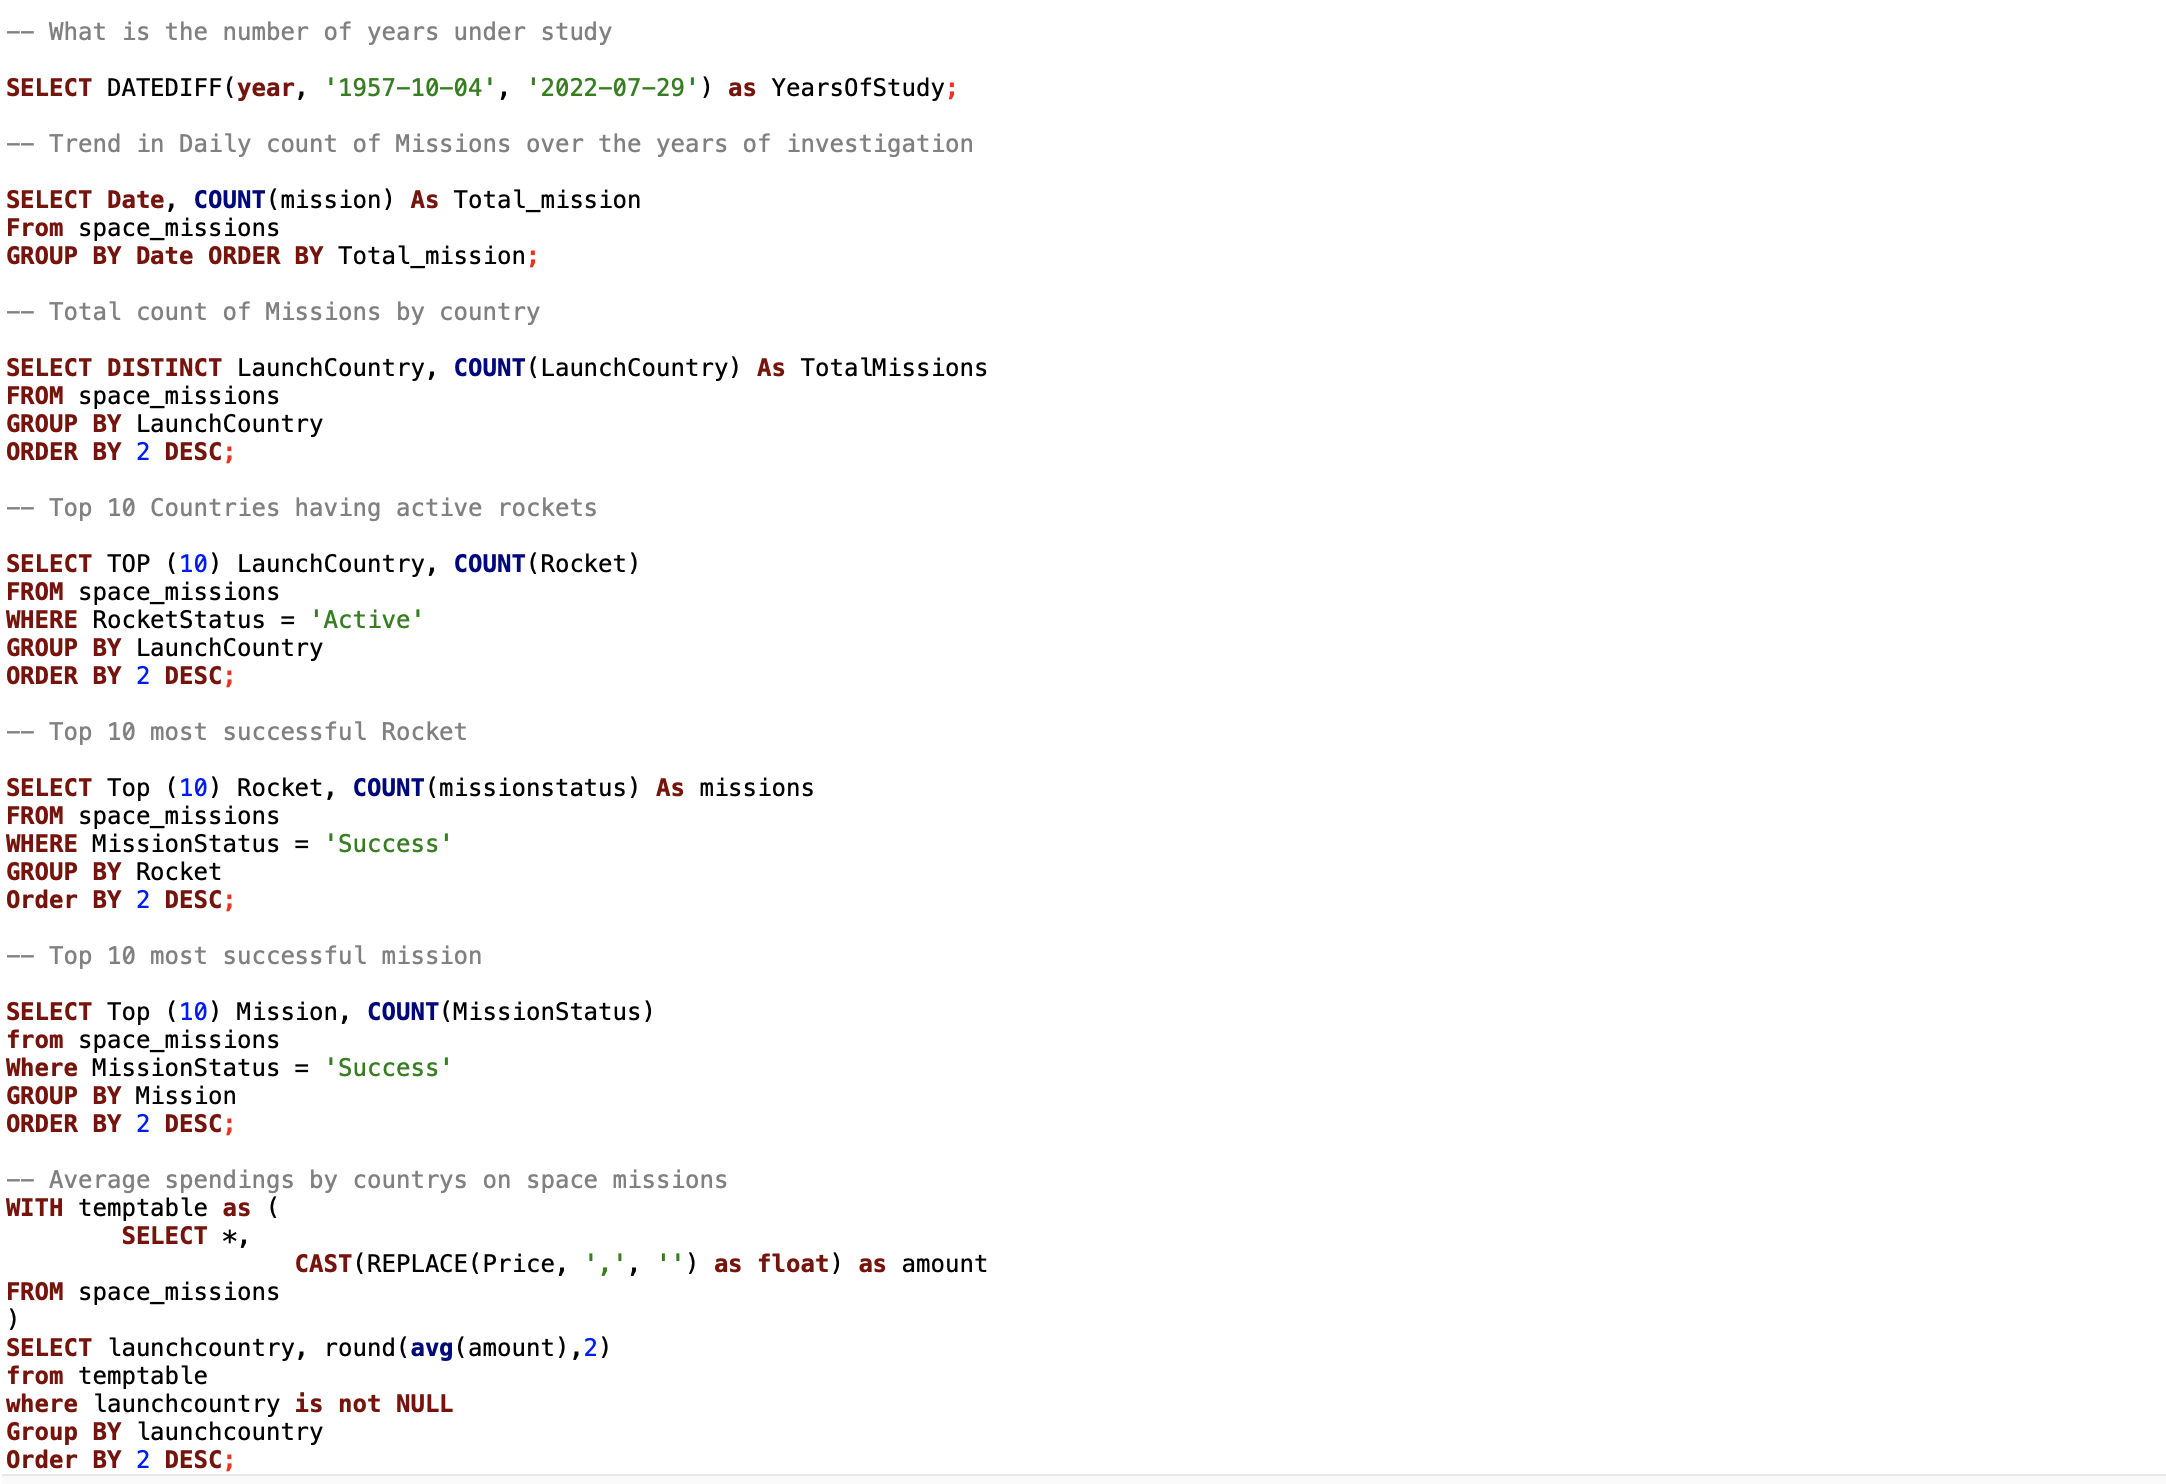Click the comment "What is the number of years under study"
Screen dimensions: 2166x1484
tap(309, 32)
